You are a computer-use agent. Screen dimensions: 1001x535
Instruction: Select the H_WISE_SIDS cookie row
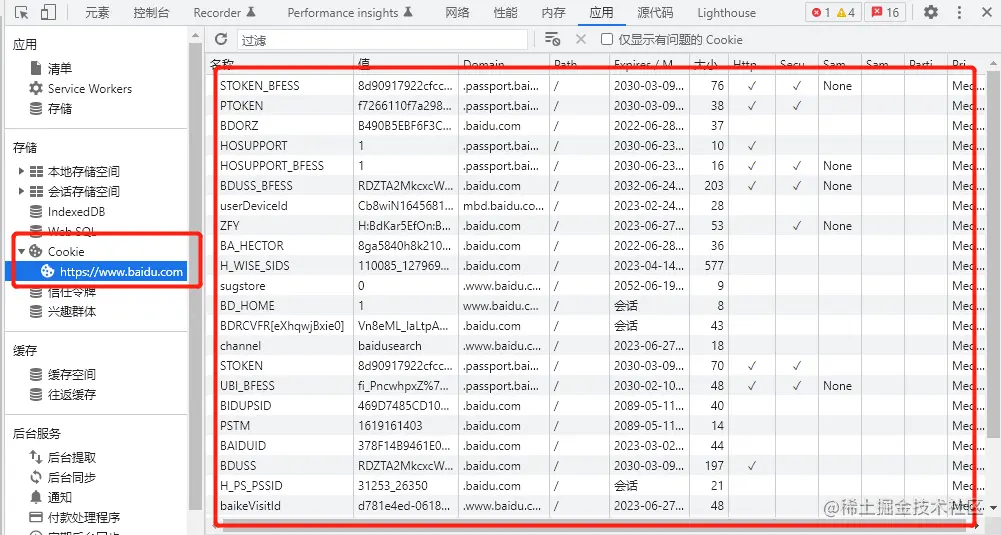point(594,266)
